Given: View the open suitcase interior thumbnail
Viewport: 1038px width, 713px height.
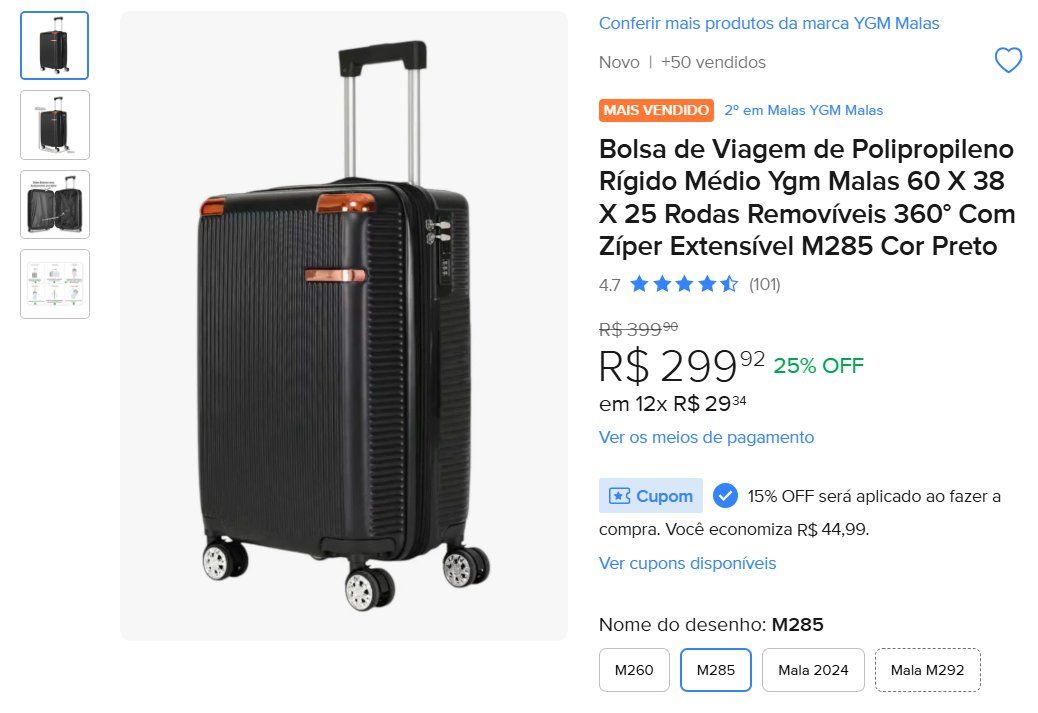Looking at the screenshot, I should click(55, 204).
